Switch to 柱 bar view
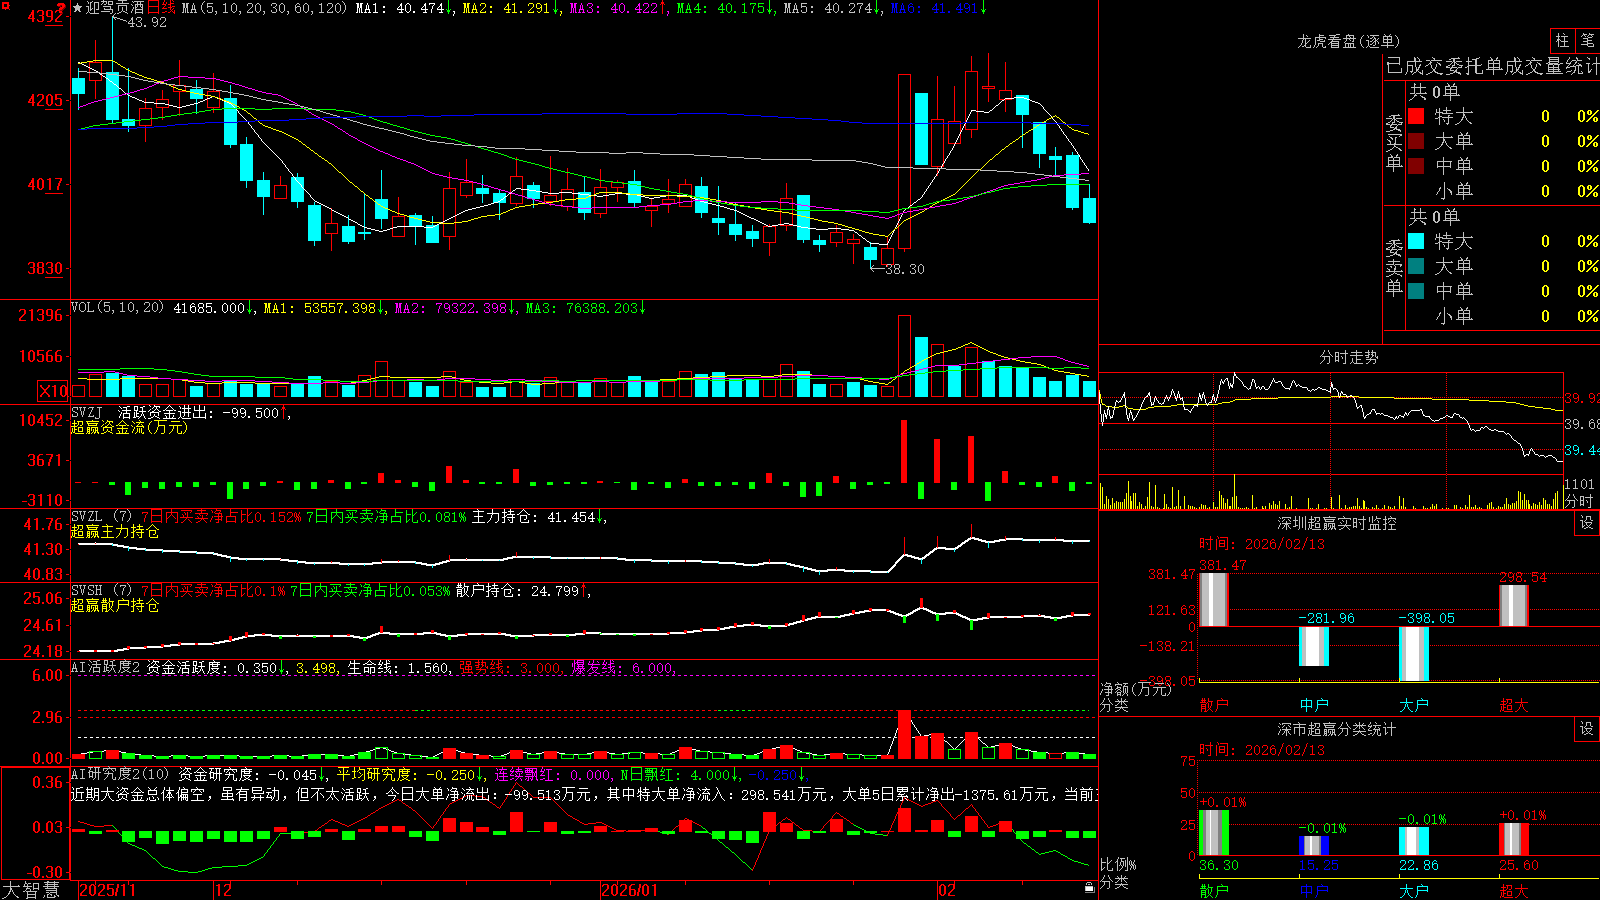 point(1562,40)
